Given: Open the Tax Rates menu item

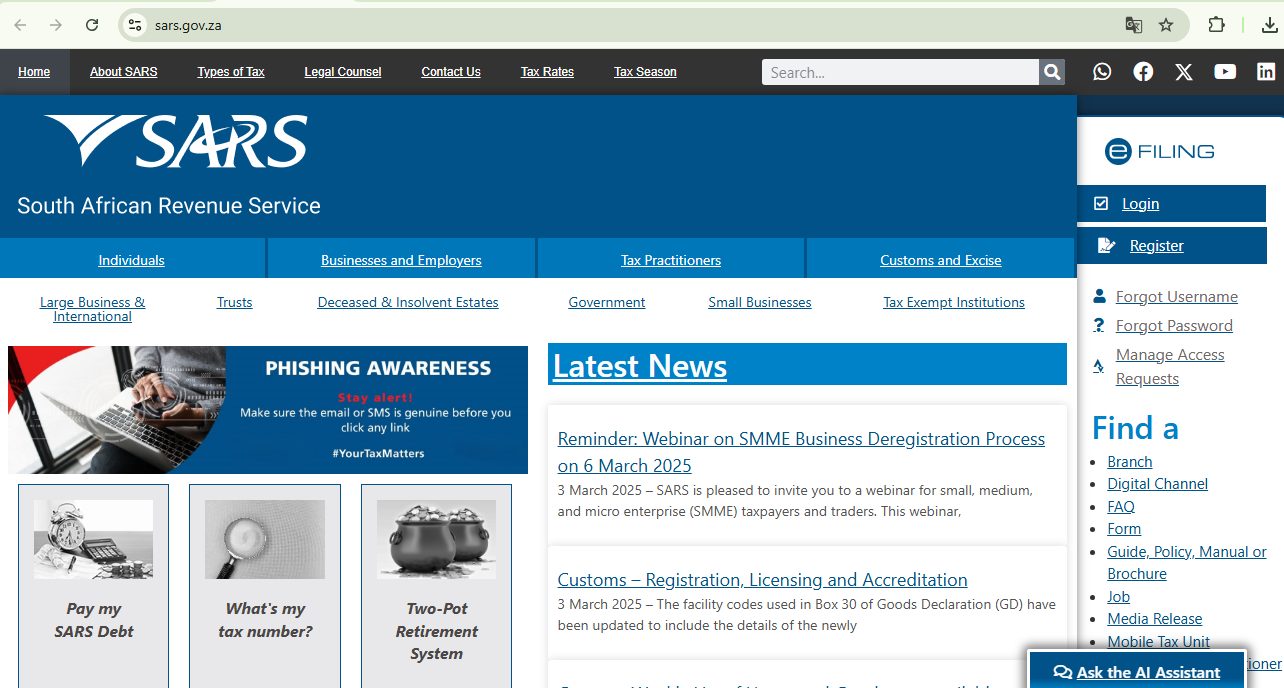Looking at the screenshot, I should tap(547, 72).
